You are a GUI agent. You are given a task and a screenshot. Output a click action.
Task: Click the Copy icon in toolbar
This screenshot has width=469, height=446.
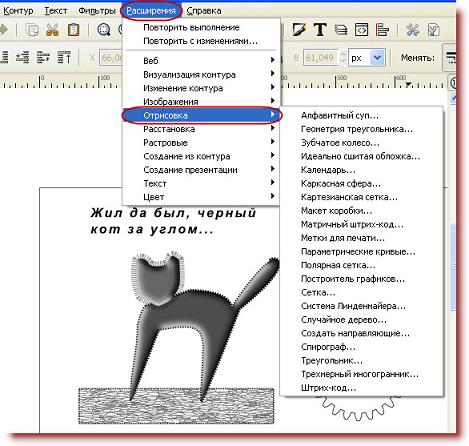click(x=32, y=30)
